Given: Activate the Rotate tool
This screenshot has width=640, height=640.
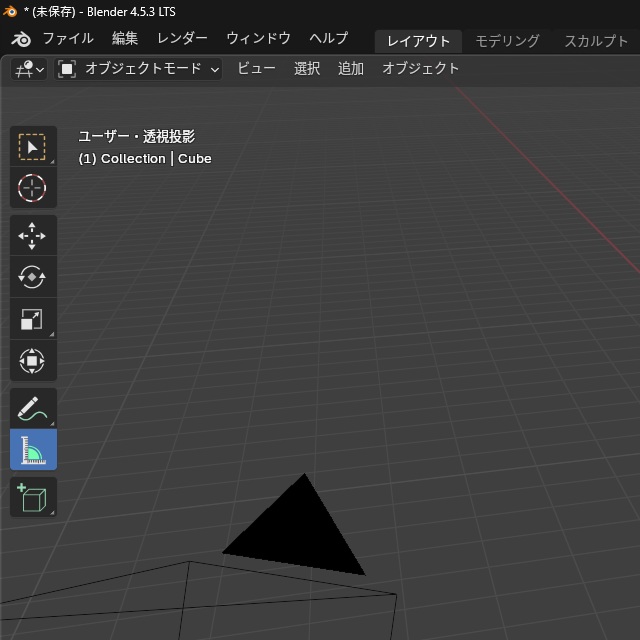Looking at the screenshot, I should pyautogui.click(x=33, y=277).
